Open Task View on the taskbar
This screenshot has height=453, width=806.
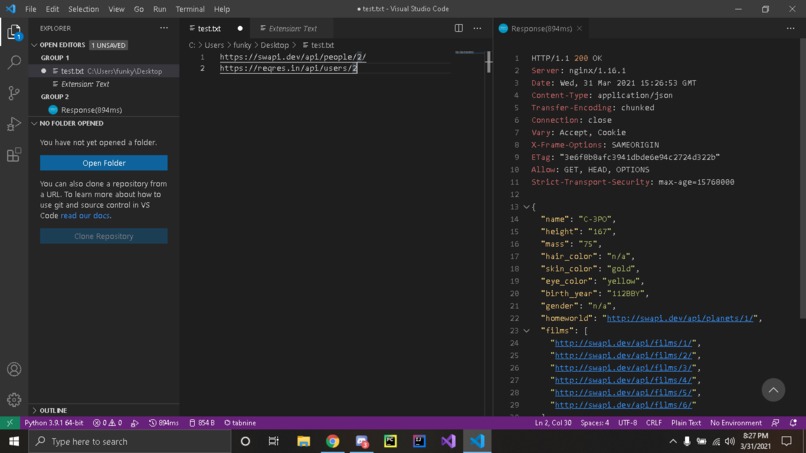click(x=273, y=441)
